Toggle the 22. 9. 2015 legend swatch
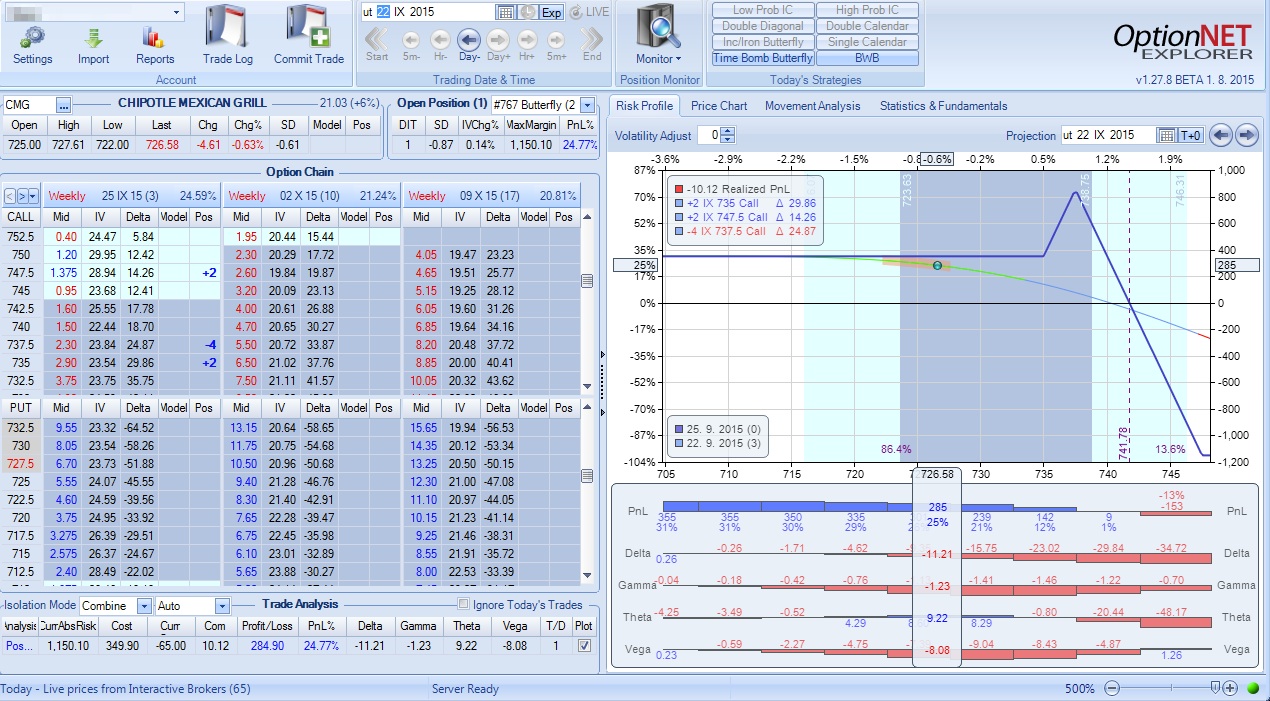 click(678, 442)
